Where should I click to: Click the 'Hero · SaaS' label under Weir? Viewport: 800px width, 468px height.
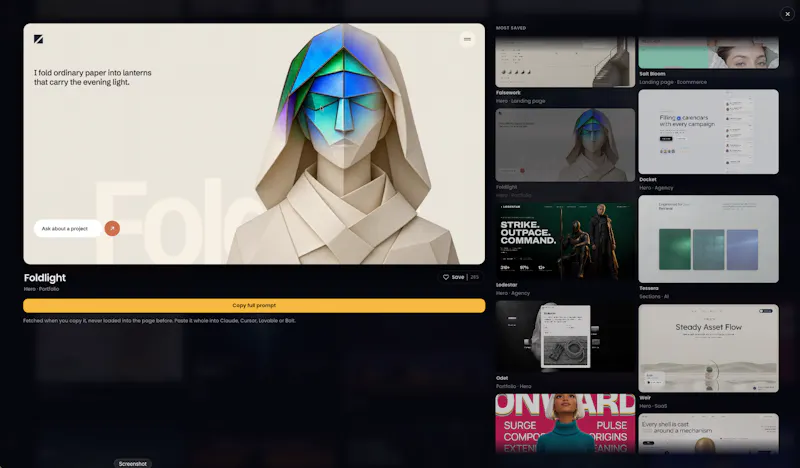pyautogui.click(x=653, y=406)
